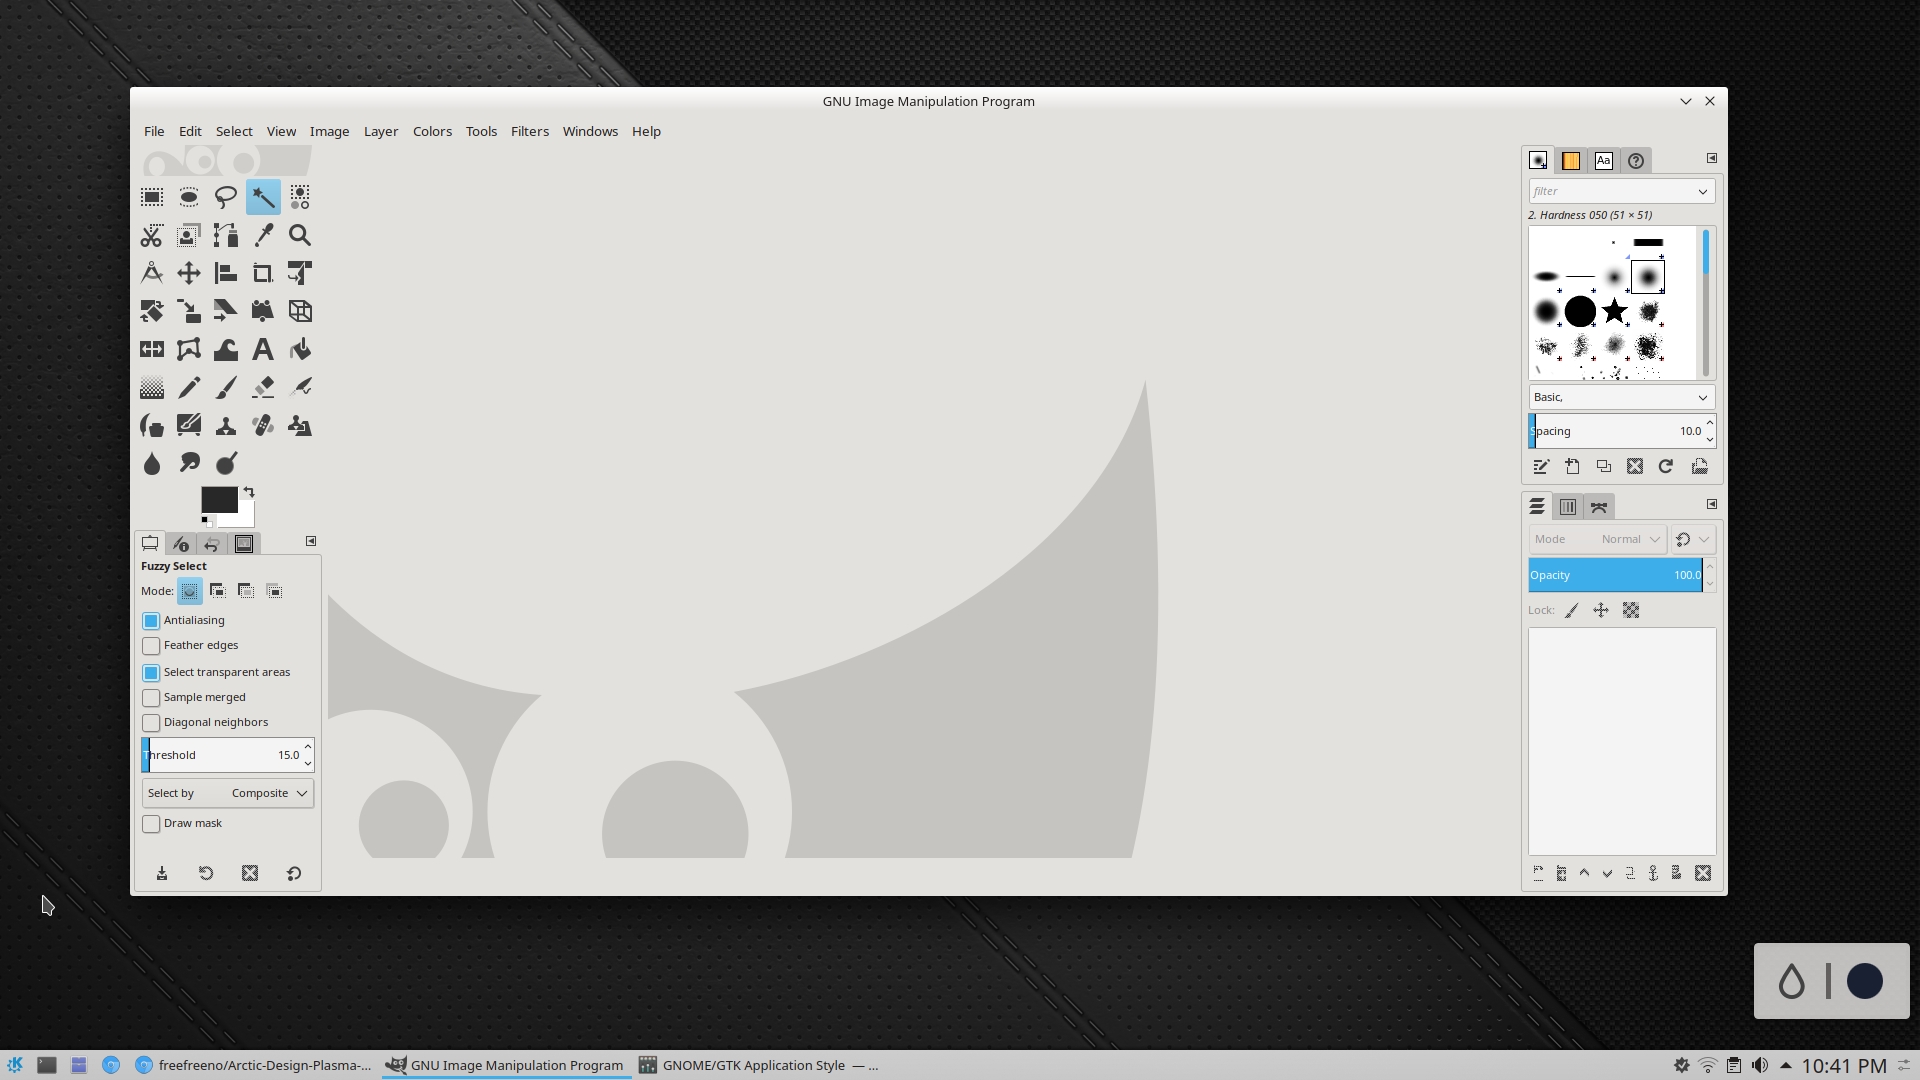The width and height of the screenshot is (1920, 1080).
Task: Refresh brushes list
Action: pos(1666,466)
